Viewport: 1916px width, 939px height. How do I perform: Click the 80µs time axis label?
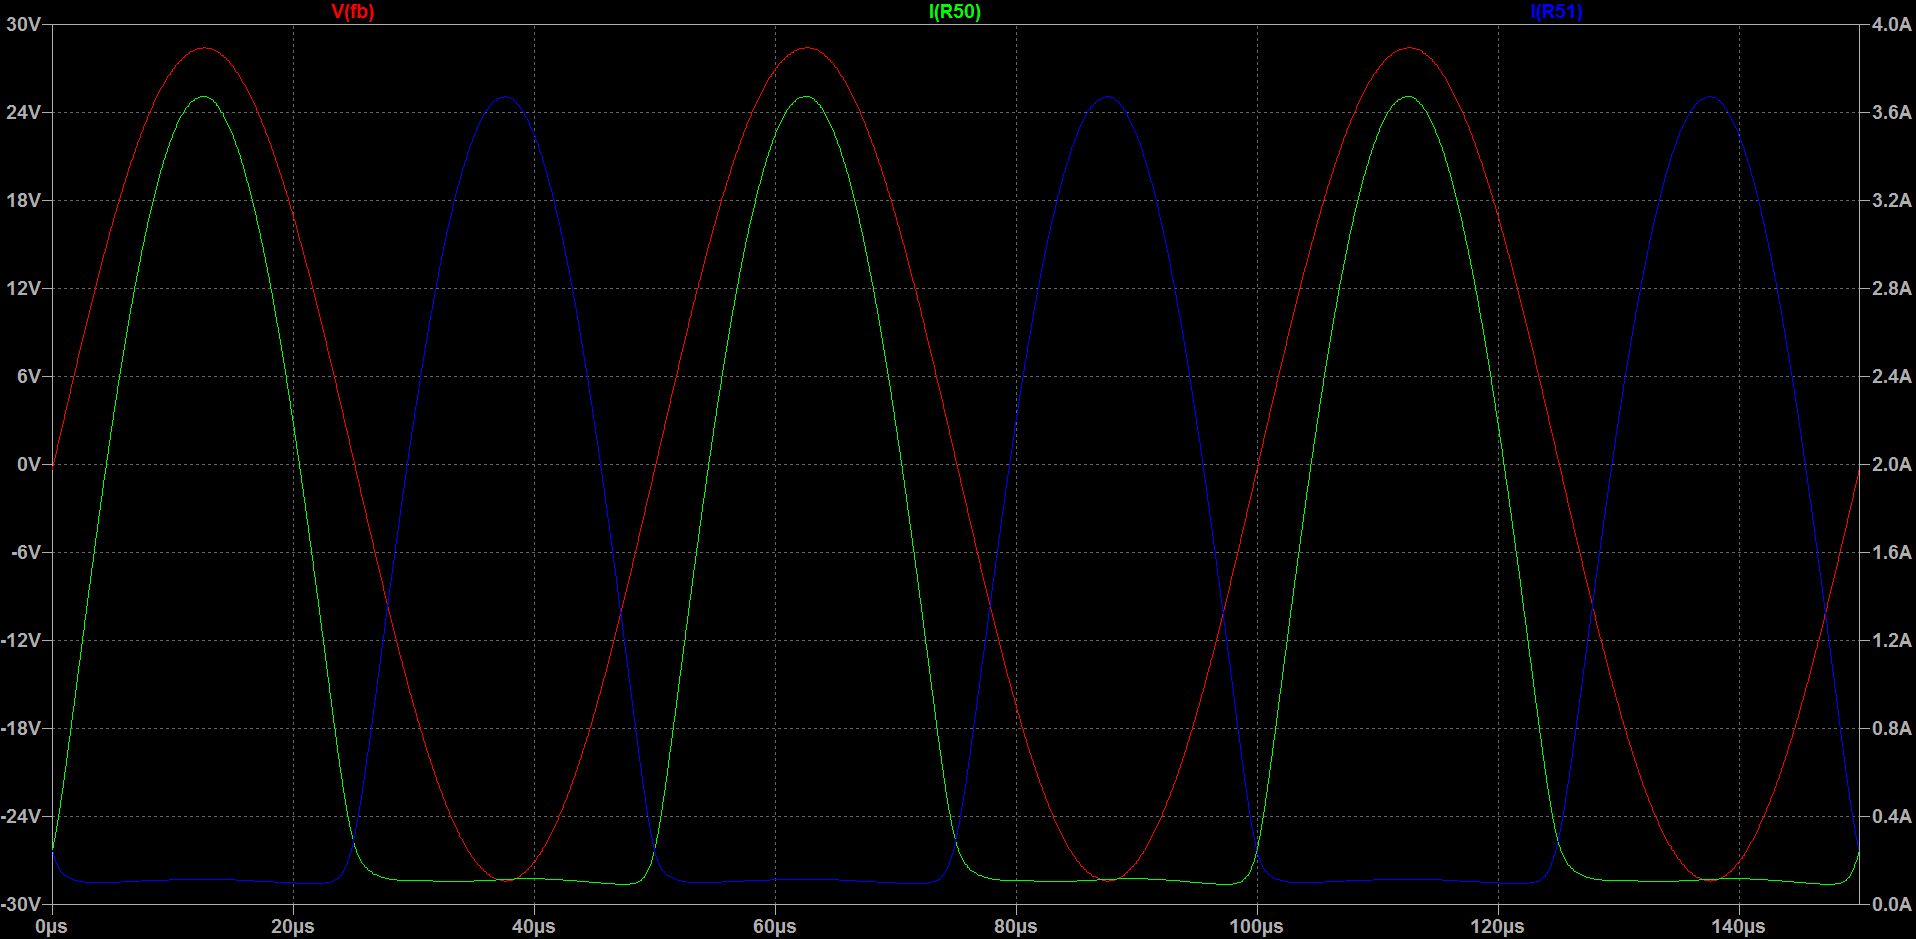pos(1016,927)
